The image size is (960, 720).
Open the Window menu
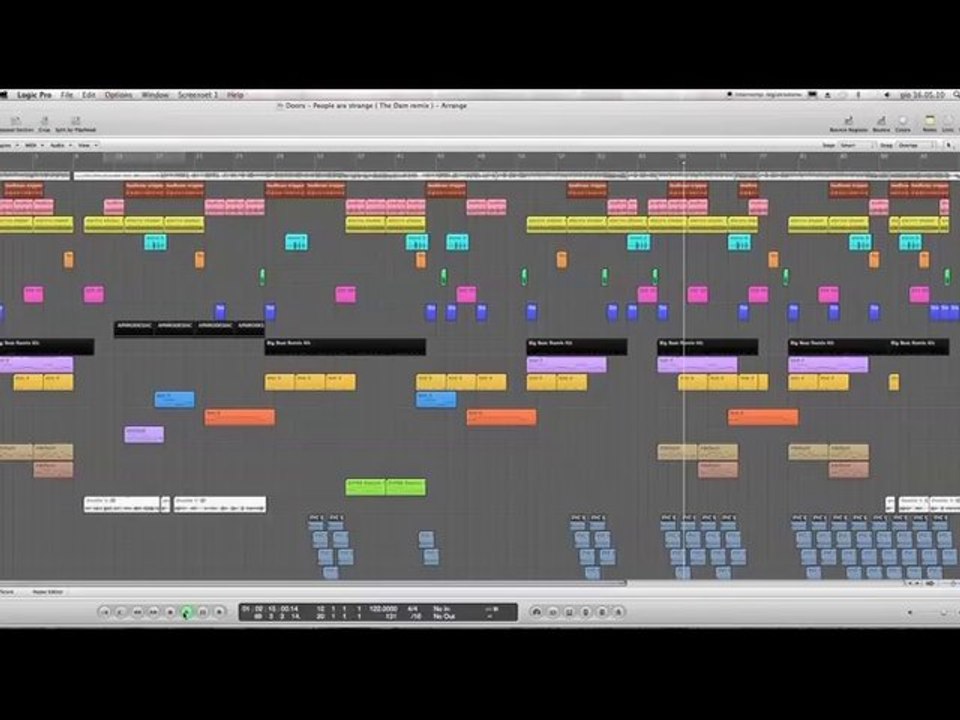(155, 95)
